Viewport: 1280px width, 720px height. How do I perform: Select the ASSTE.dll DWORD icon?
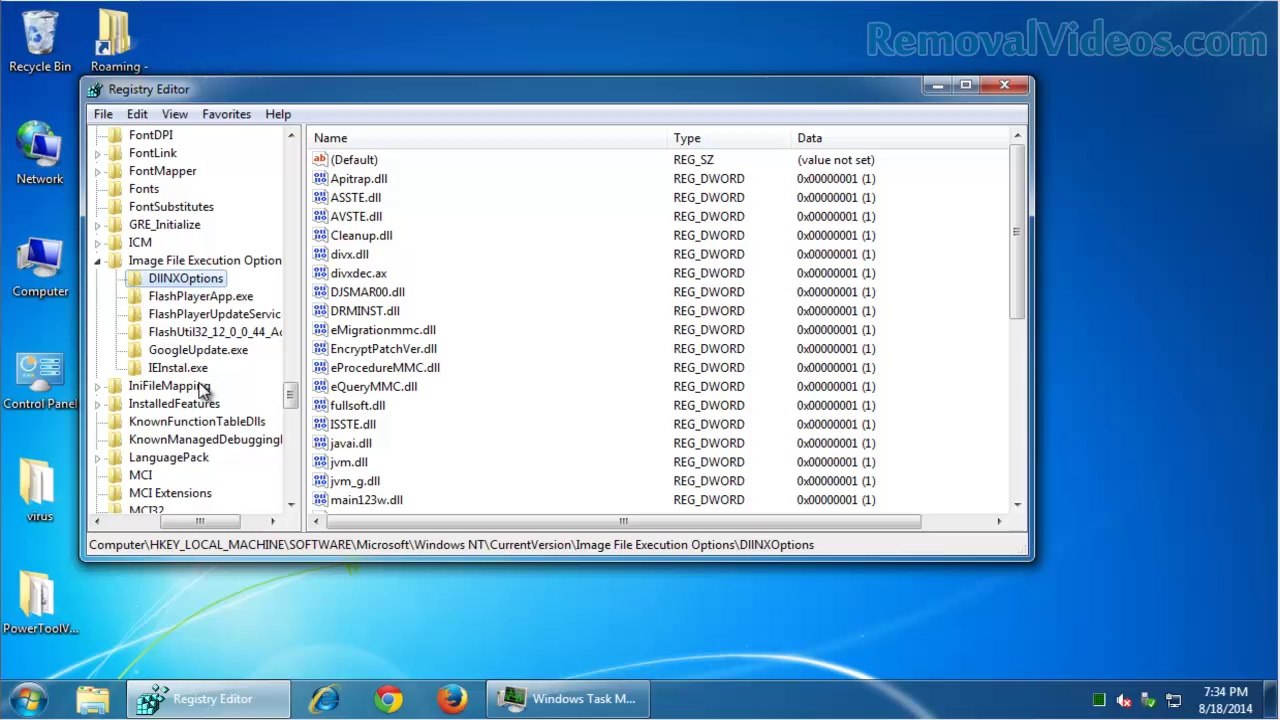[x=320, y=198]
